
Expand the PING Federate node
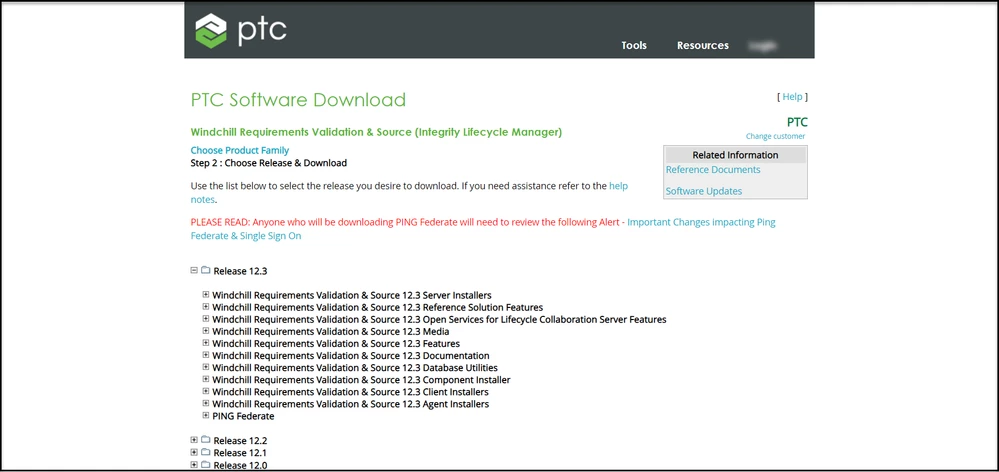click(x=206, y=415)
